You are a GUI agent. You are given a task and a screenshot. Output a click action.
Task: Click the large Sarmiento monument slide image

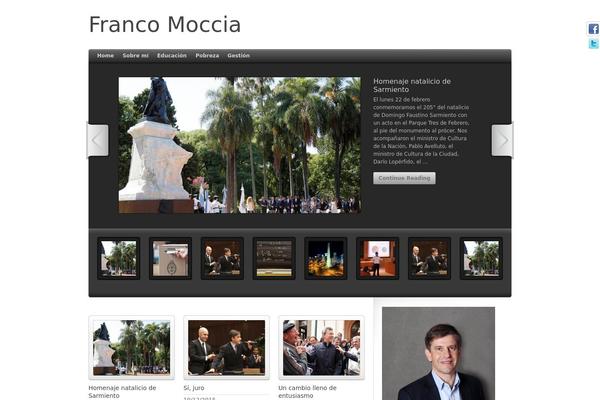coord(240,145)
